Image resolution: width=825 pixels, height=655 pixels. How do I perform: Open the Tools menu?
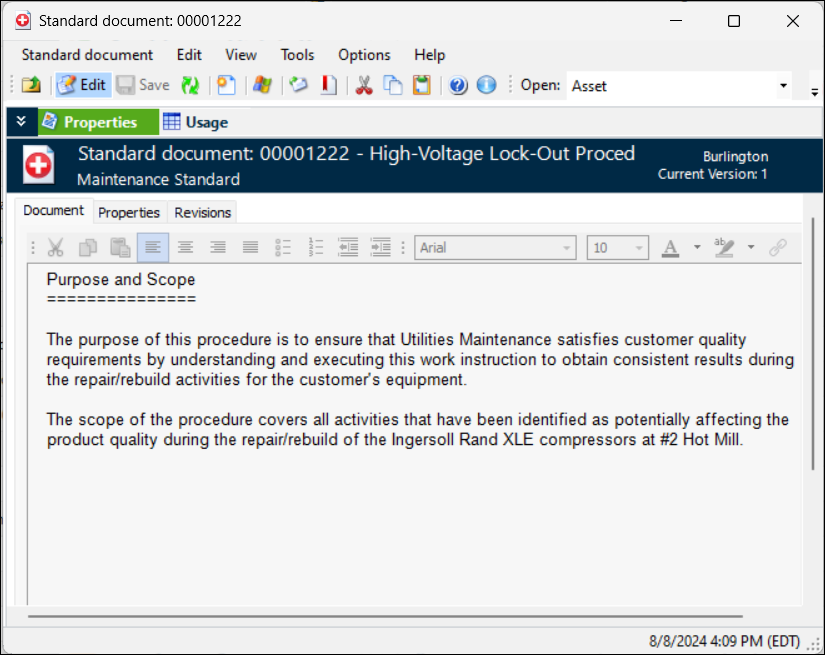(x=297, y=55)
